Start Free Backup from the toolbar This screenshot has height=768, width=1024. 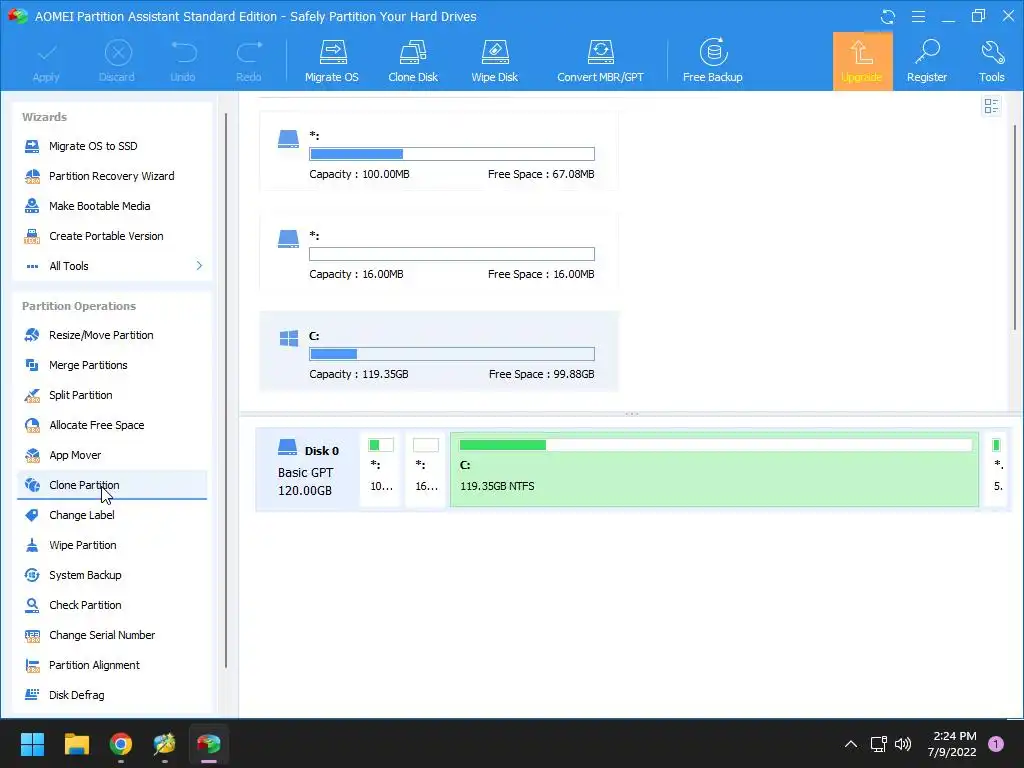(x=712, y=61)
